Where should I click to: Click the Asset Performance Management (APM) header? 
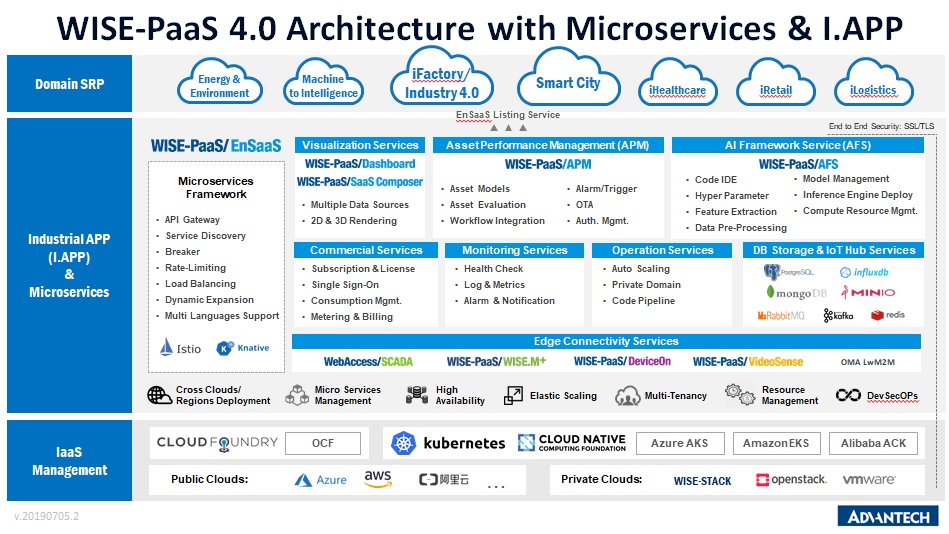(548, 145)
